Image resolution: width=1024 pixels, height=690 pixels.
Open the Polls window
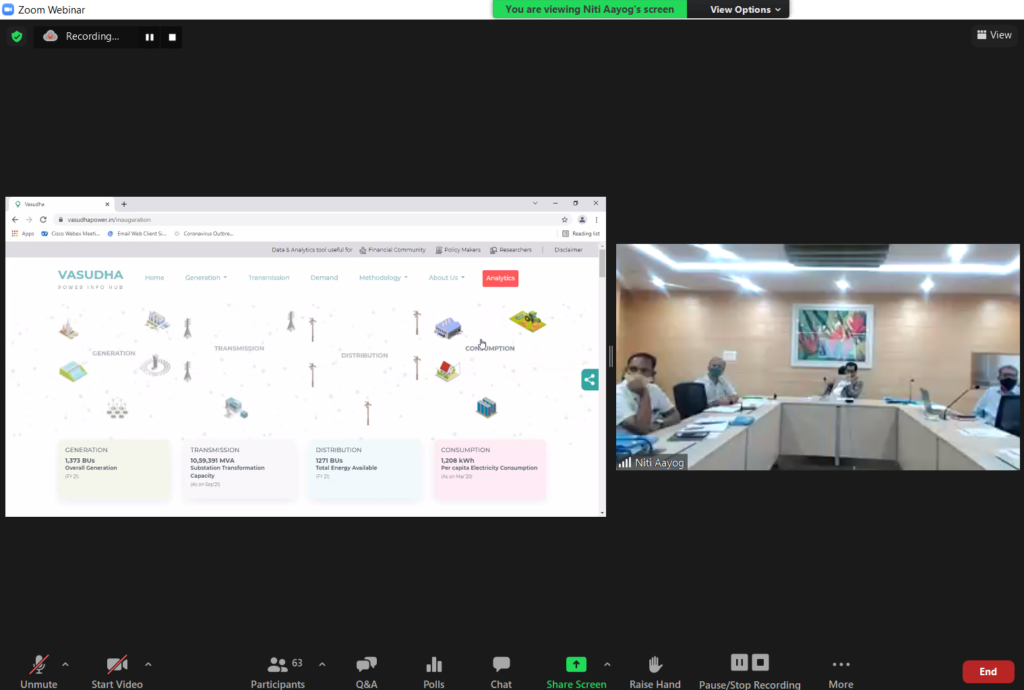coord(434,672)
